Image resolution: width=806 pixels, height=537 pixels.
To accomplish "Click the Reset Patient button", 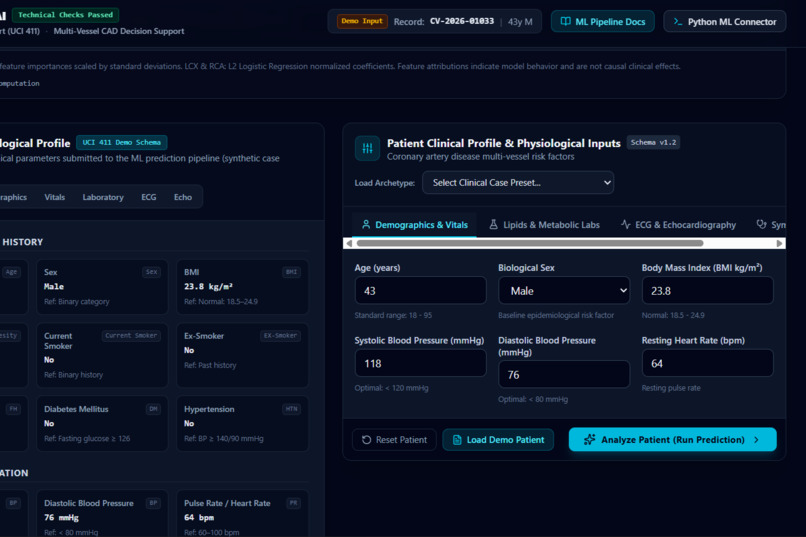I will click(394, 440).
